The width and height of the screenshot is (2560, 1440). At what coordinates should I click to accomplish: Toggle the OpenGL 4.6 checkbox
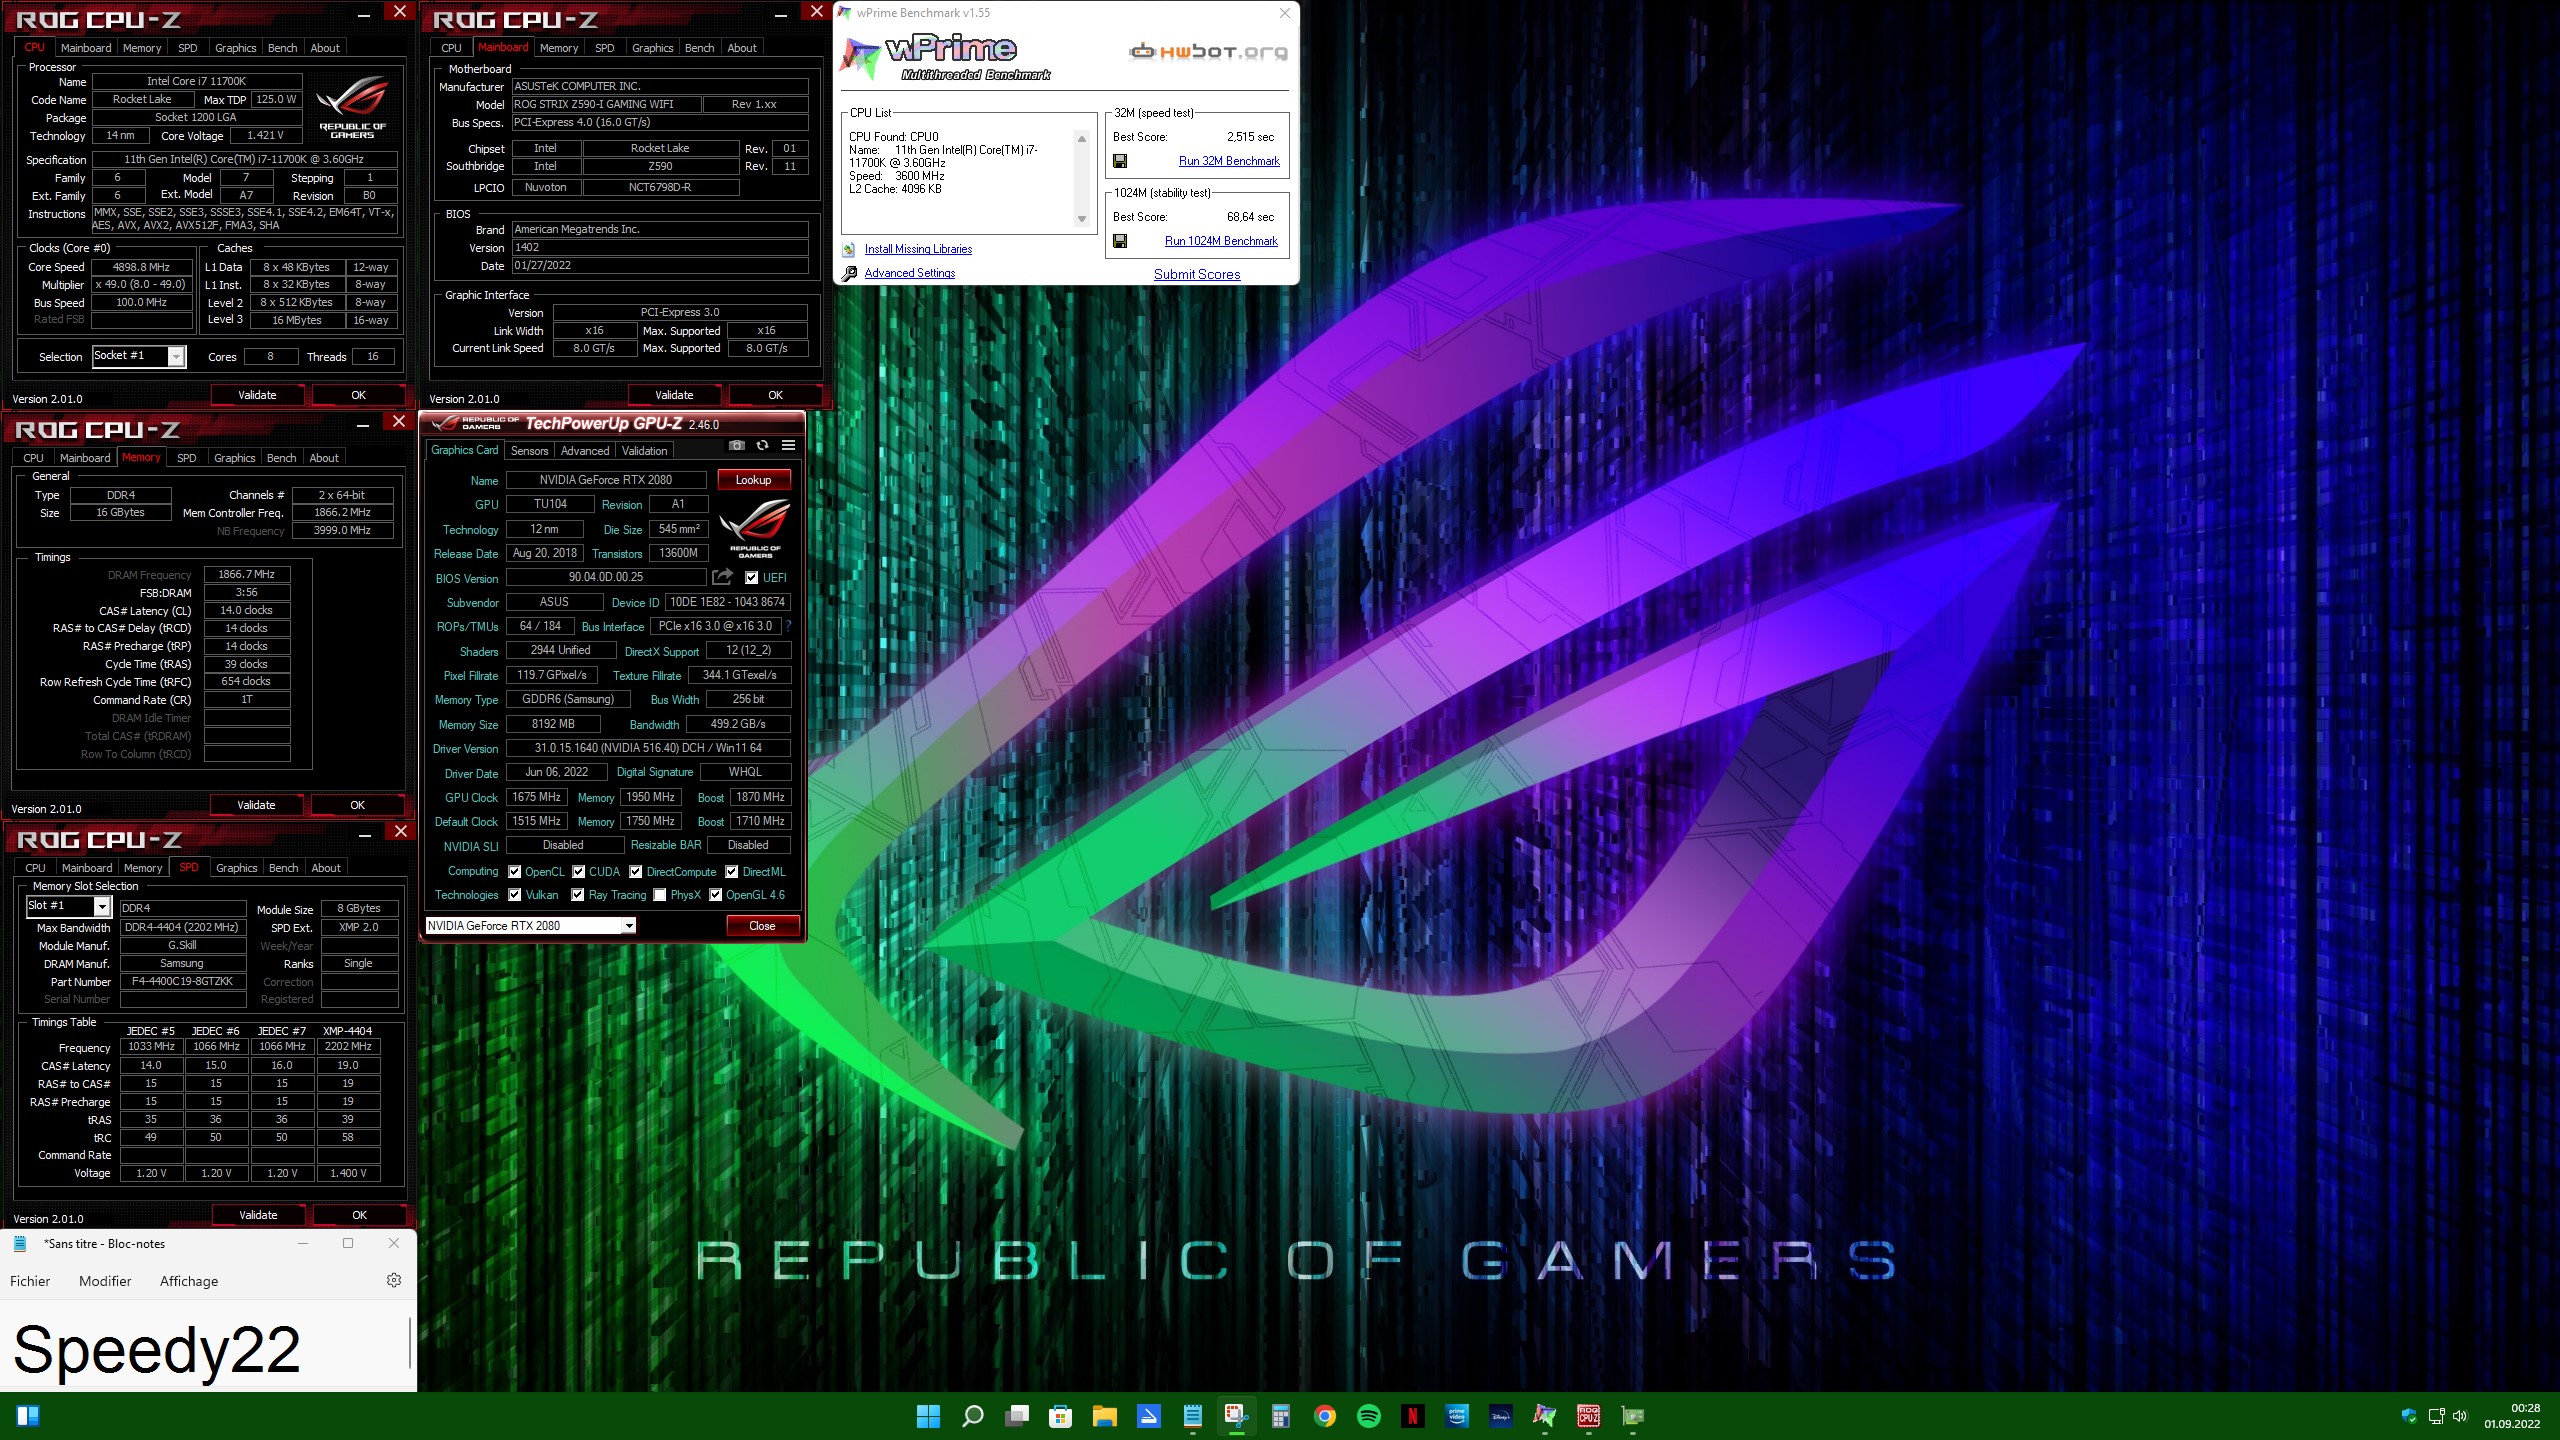tap(716, 895)
